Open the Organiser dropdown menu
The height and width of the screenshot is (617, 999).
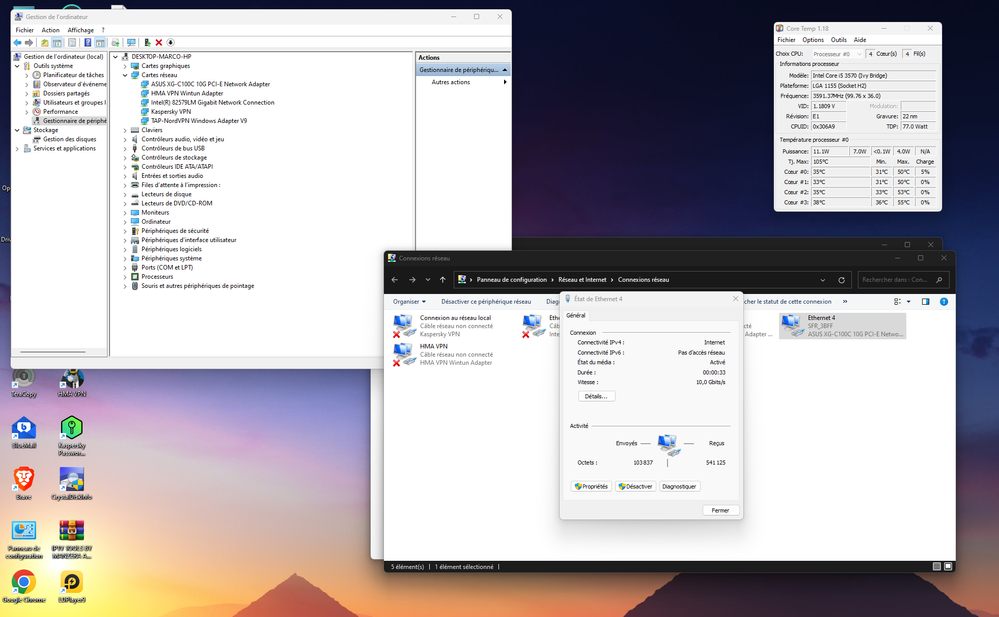(x=409, y=301)
